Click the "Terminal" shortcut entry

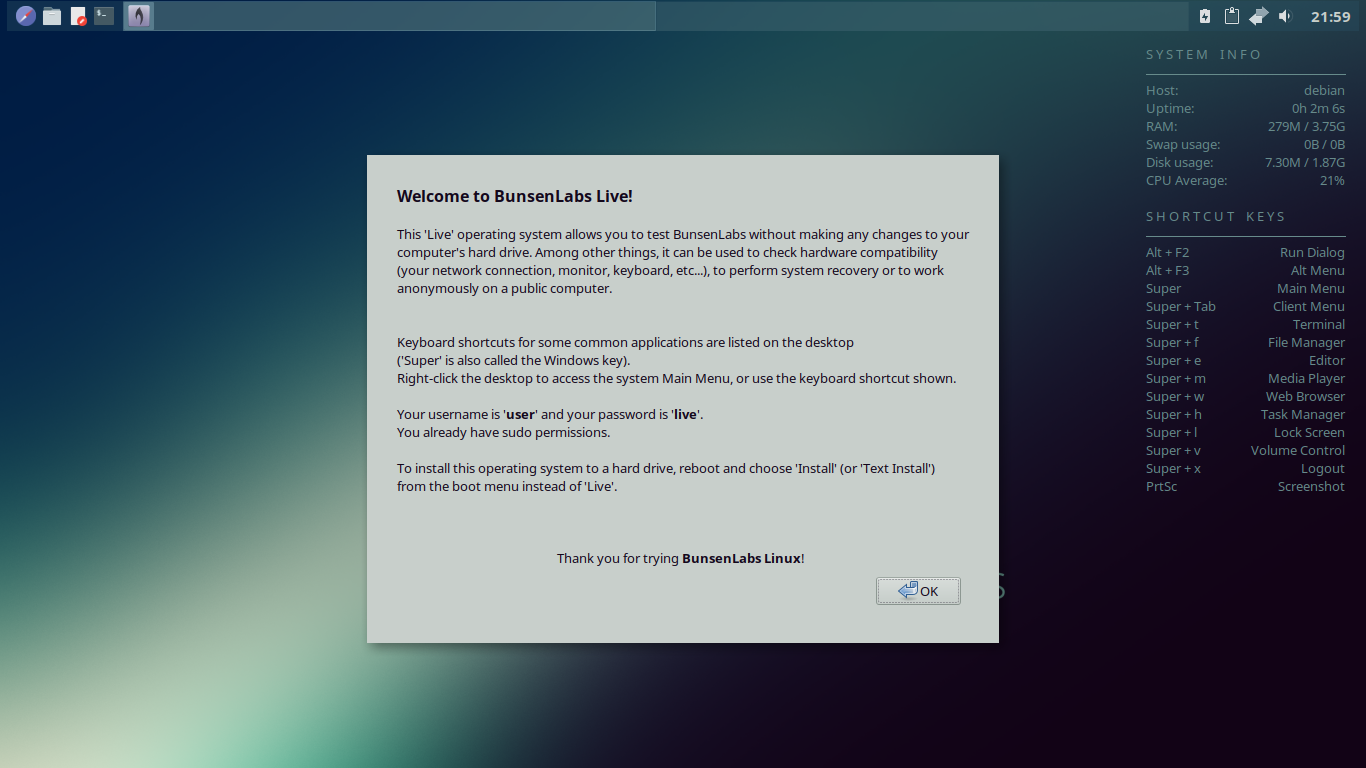coord(1319,325)
